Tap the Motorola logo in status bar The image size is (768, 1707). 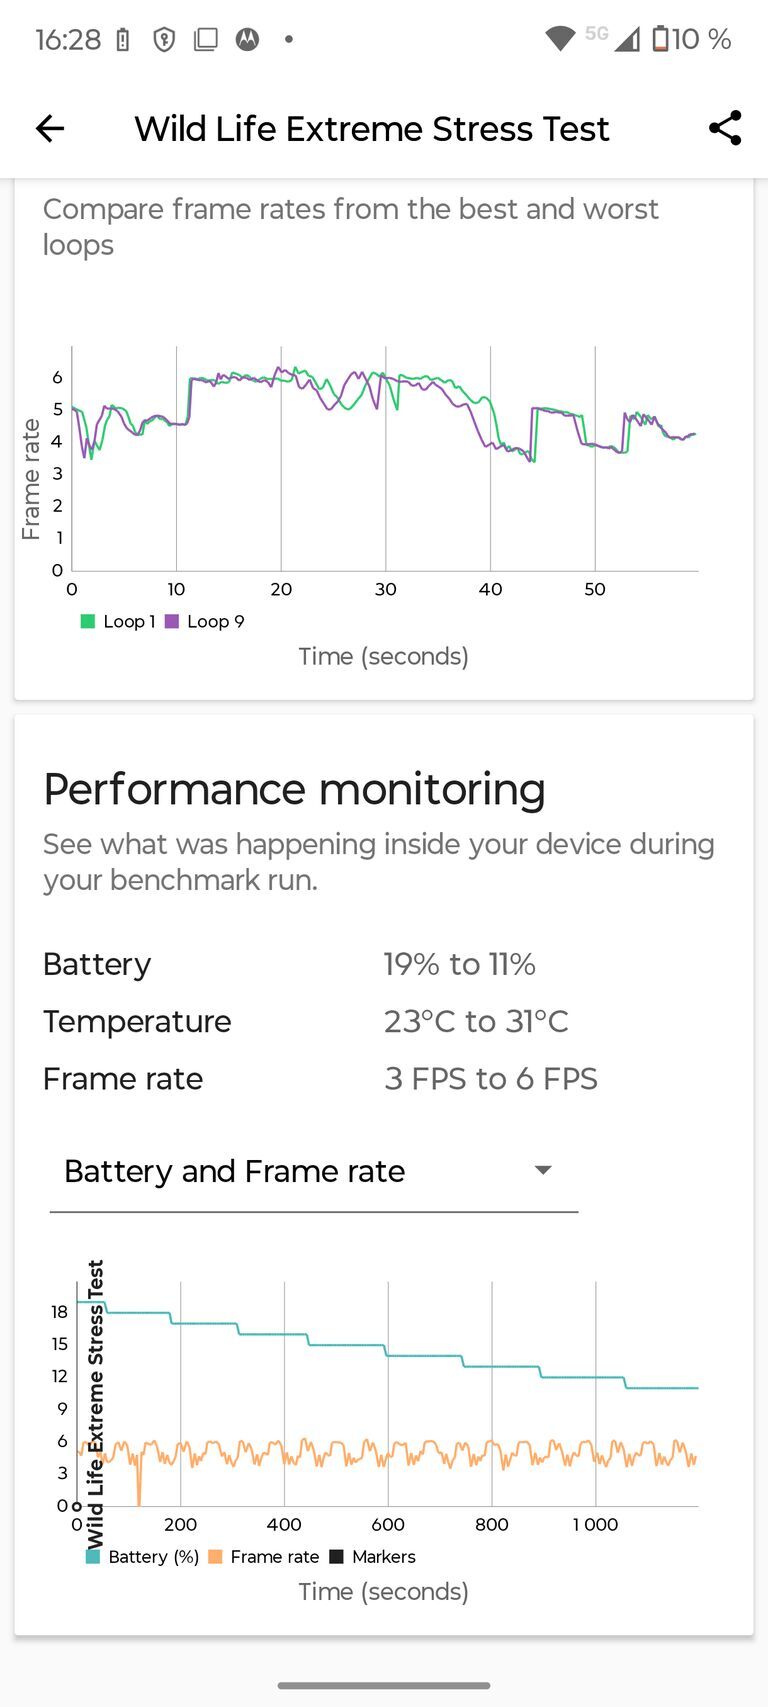pyautogui.click(x=247, y=40)
